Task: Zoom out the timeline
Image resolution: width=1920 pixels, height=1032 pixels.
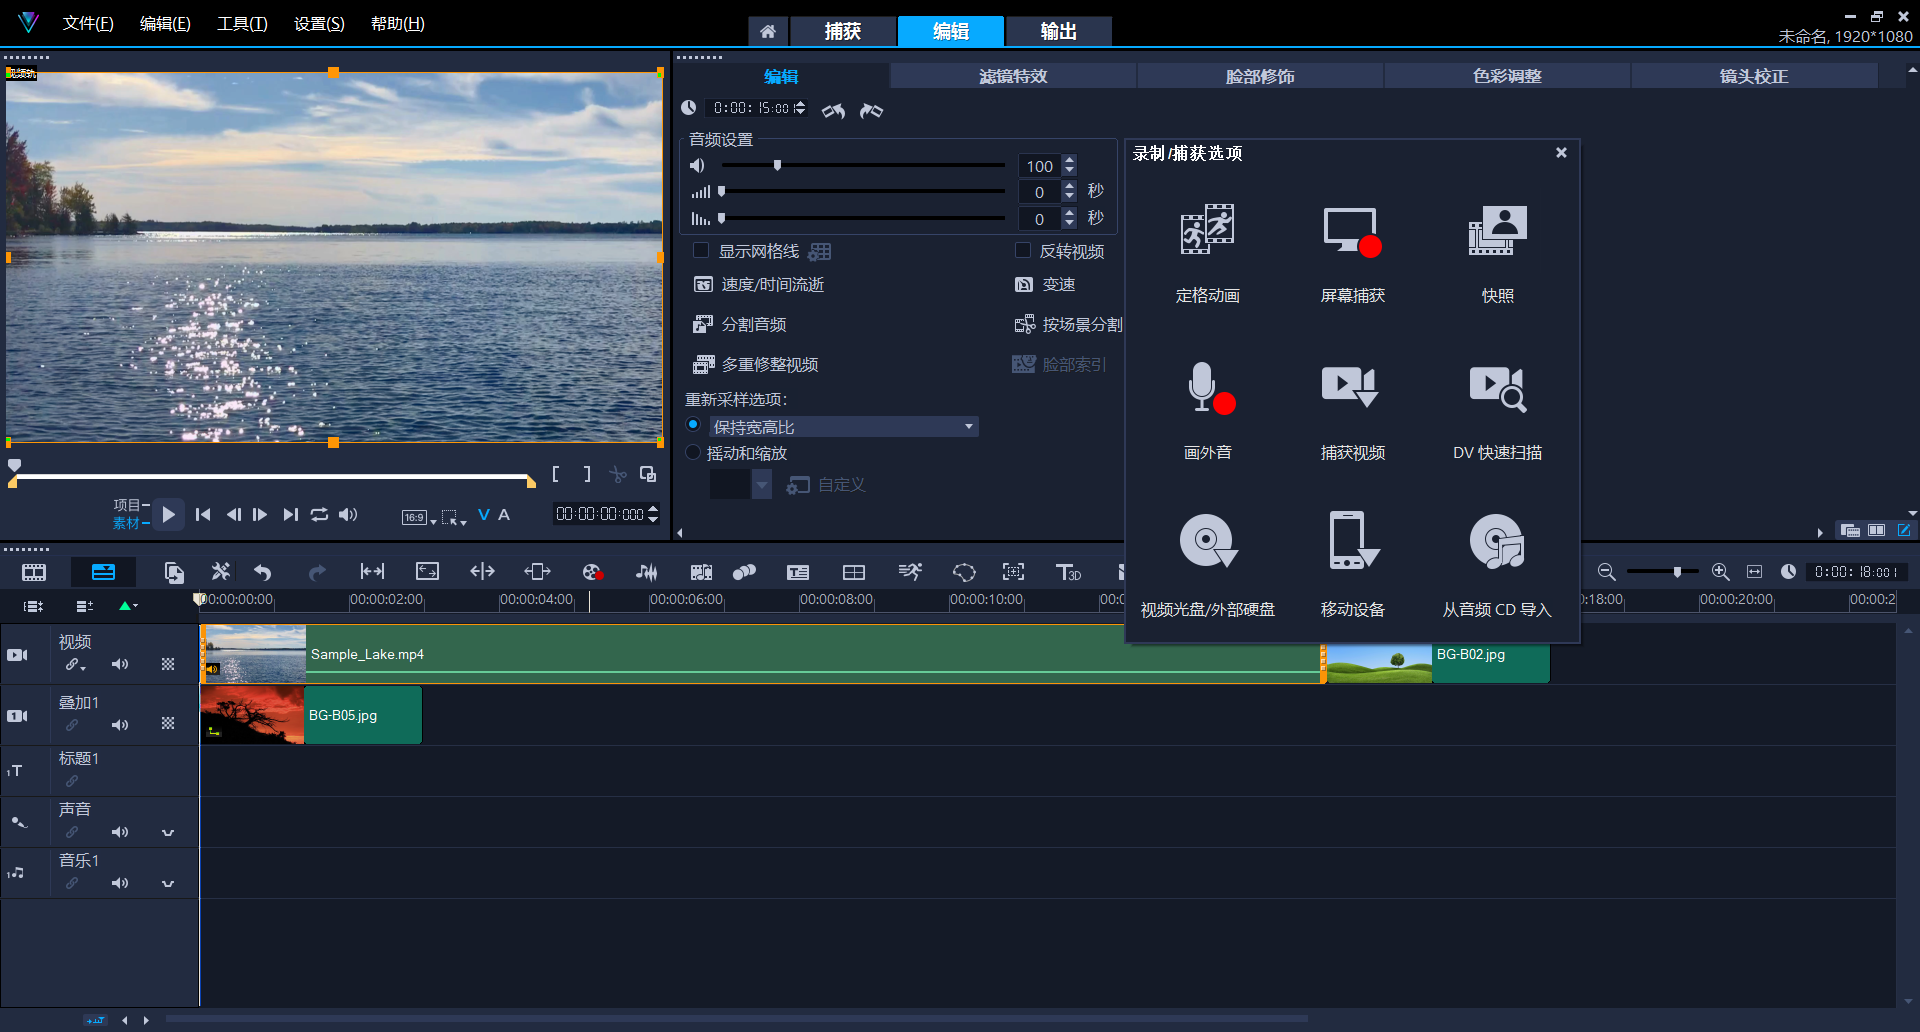Action: pyautogui.click(x=1607, y=571)
